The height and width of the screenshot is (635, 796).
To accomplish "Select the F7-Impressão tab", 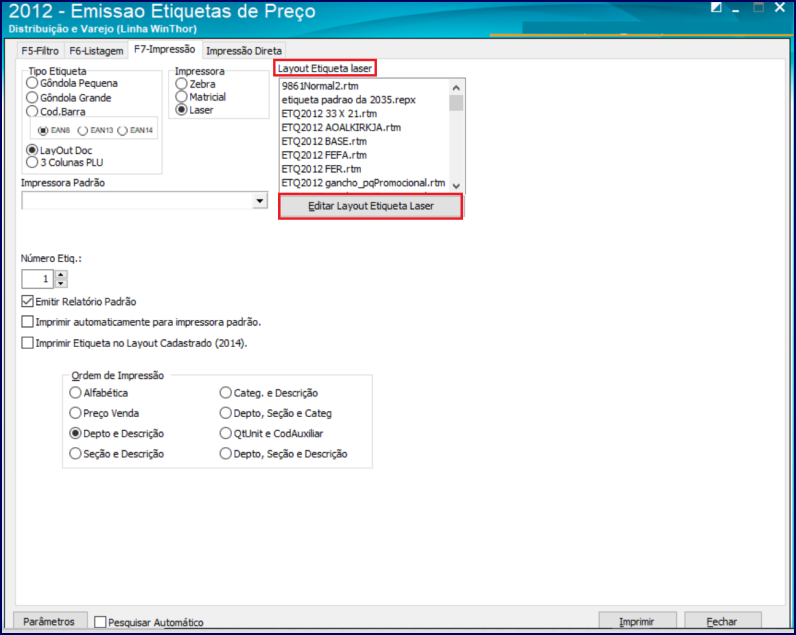I will click(164, 49).
